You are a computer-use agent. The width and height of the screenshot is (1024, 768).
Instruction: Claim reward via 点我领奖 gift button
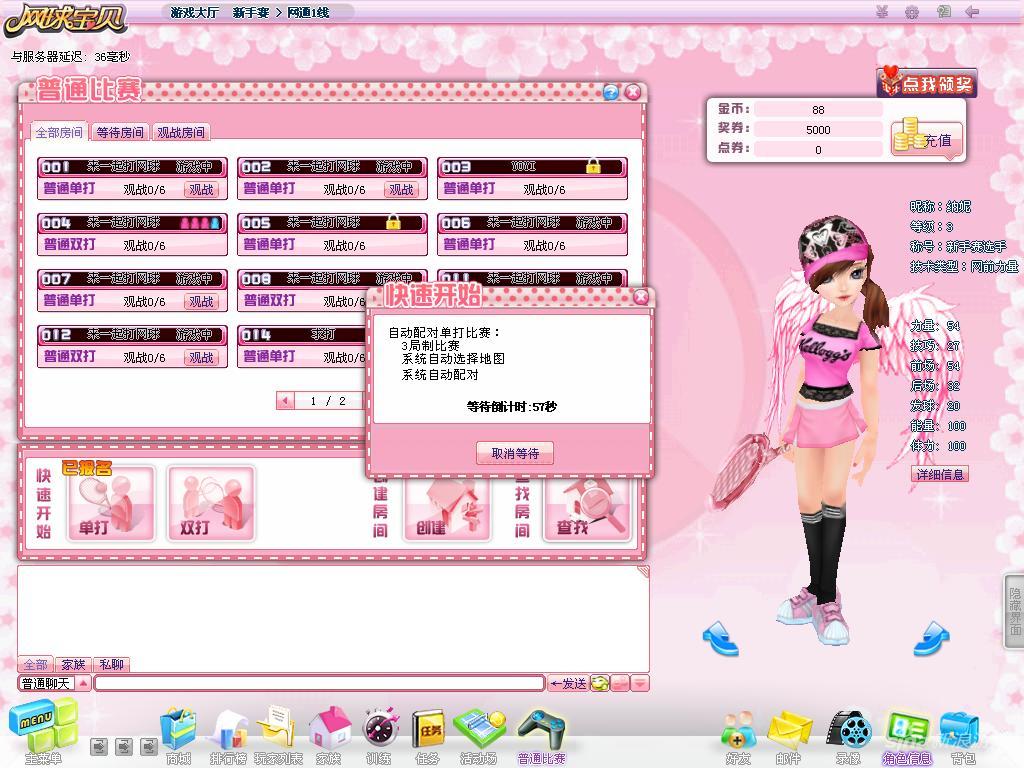[x=927, y=83]
